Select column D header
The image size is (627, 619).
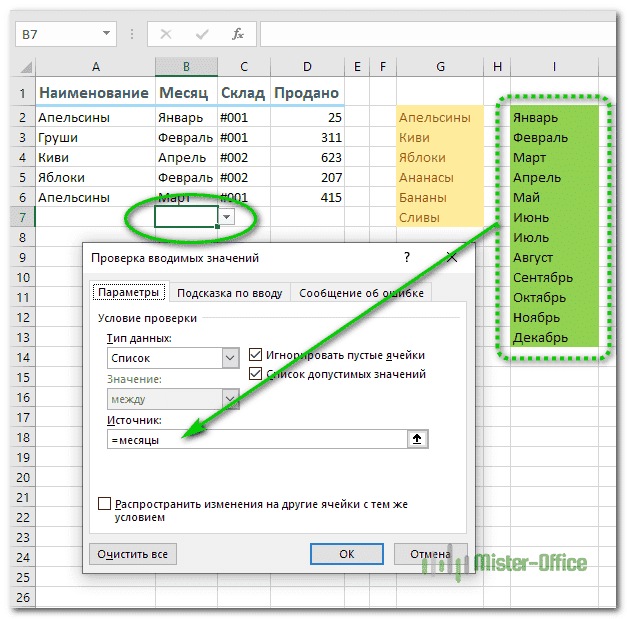[x=307, y=67]
